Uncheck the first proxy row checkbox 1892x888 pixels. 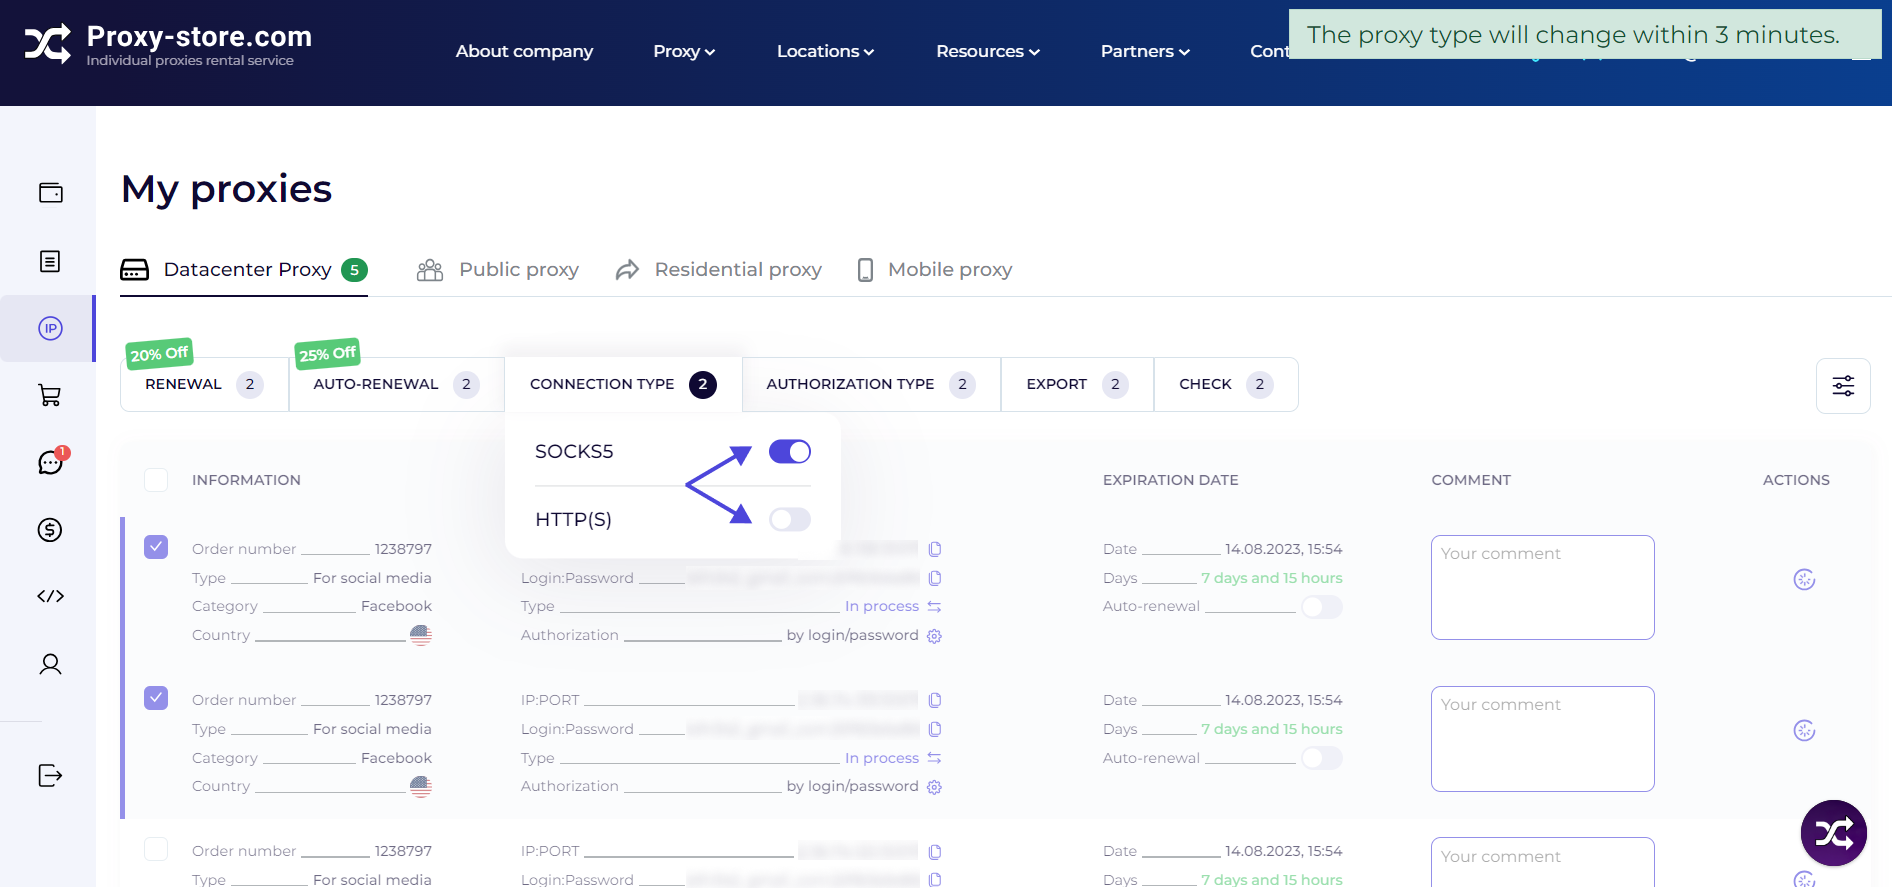click(x=156, y=547)
